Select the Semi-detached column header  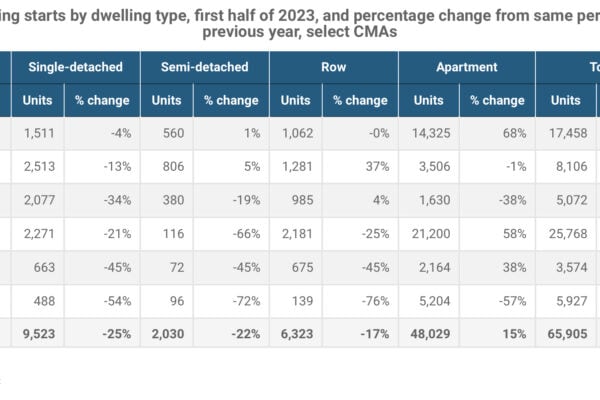pos(205,67)
